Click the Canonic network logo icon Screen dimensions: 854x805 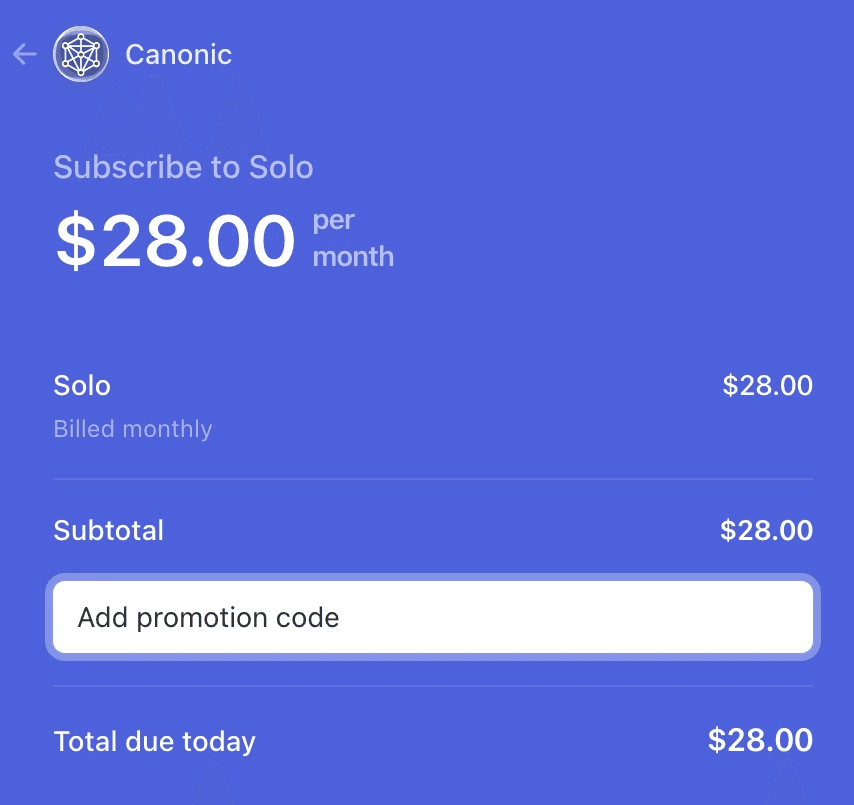81,54
